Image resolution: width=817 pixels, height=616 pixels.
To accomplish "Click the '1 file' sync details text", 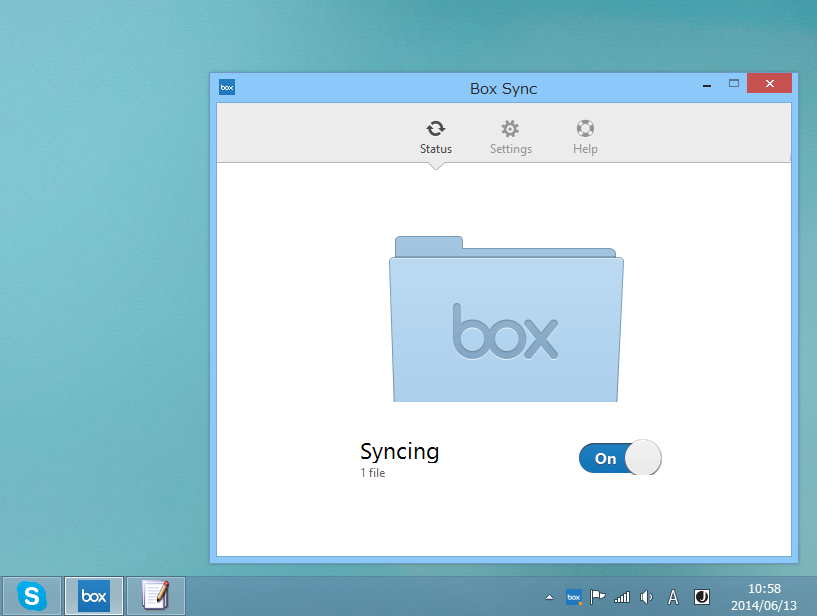I will pos(371,473).
